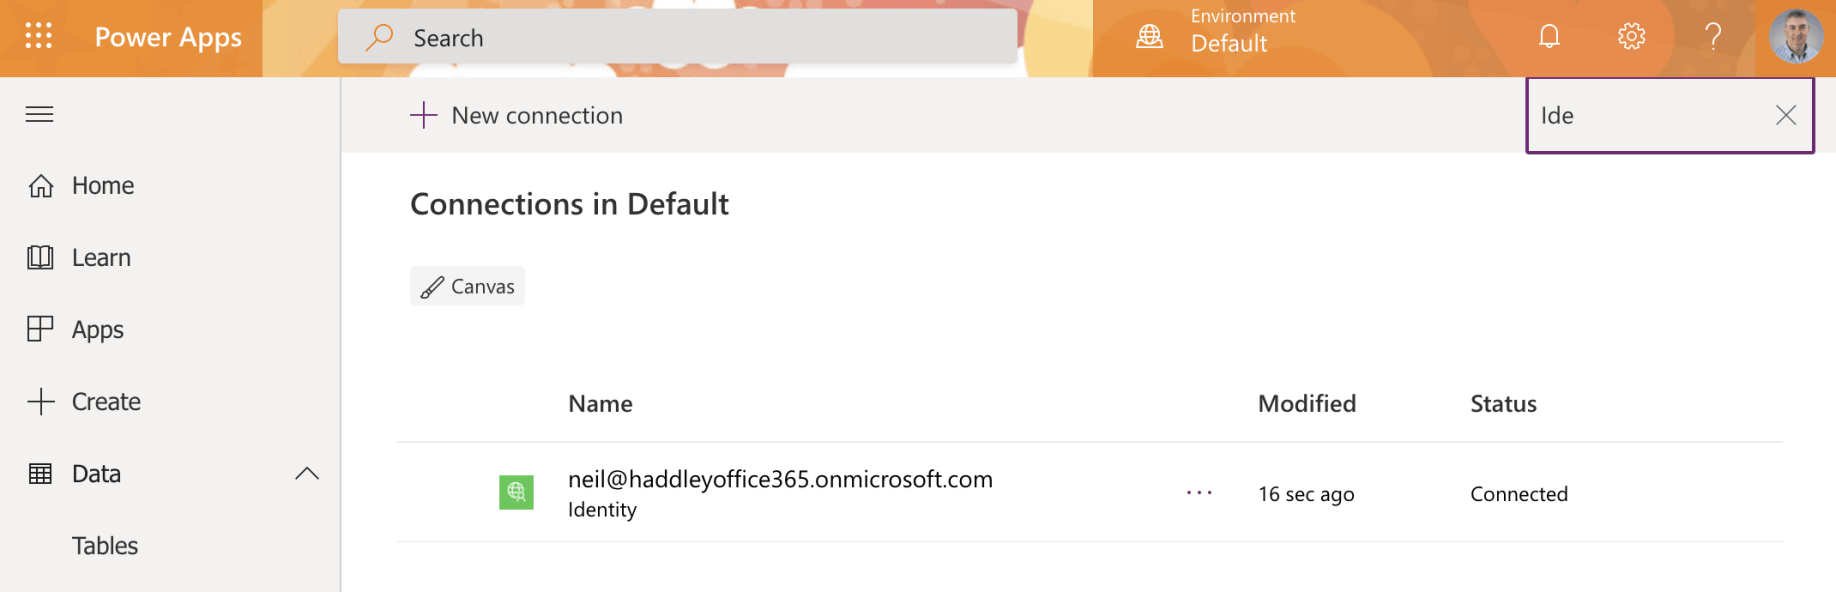The height and width of the screenshot is (592, 1836).
Task: Click the Canvas filter button
Action: click(468, 287)
